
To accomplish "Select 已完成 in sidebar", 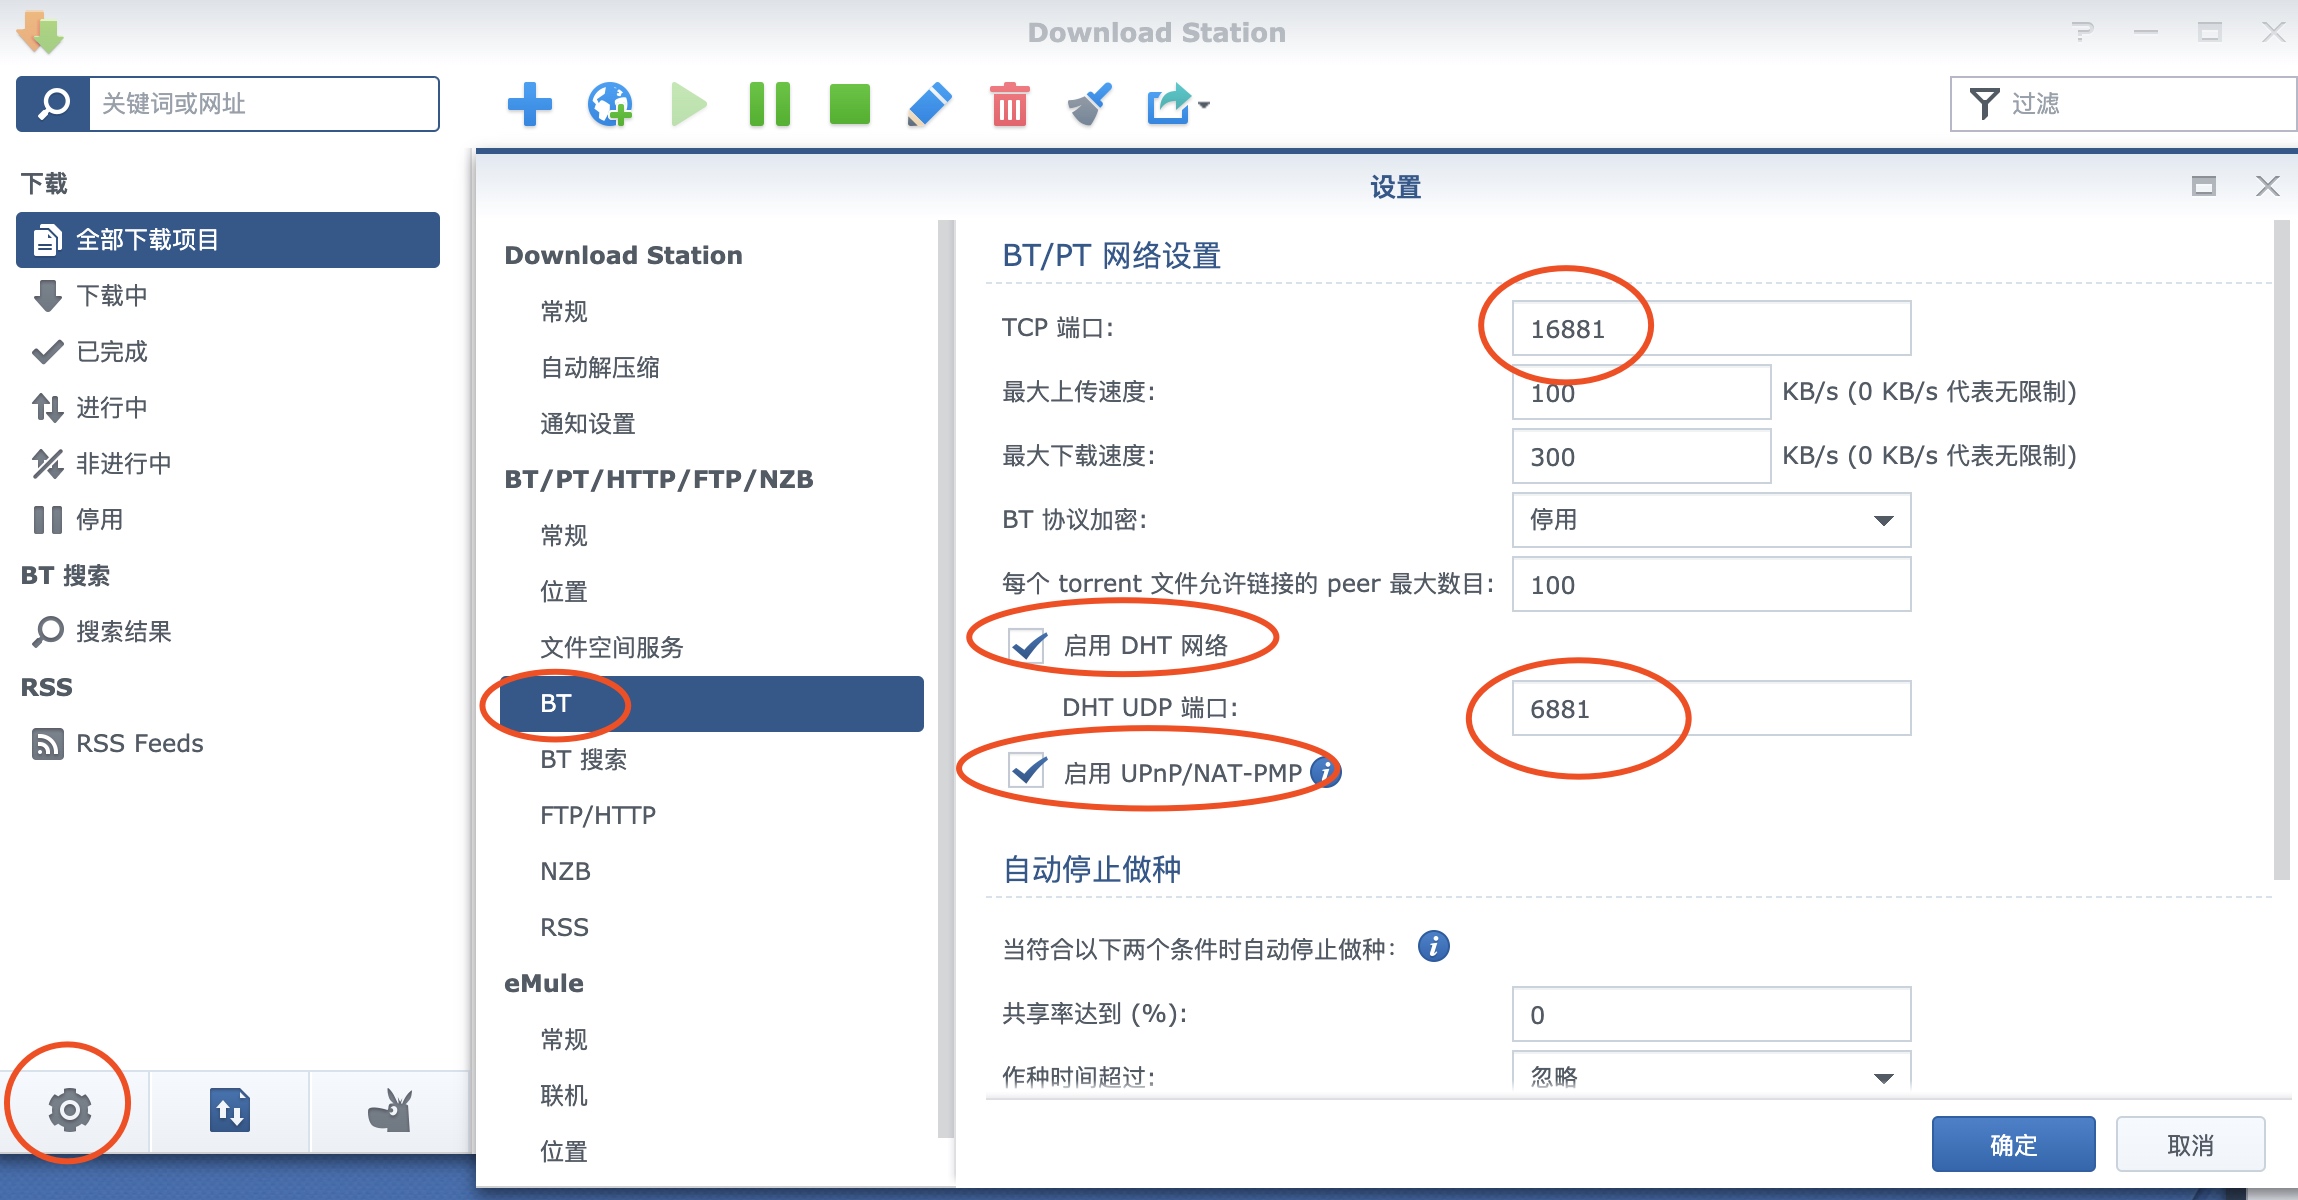I will (228, 352).
